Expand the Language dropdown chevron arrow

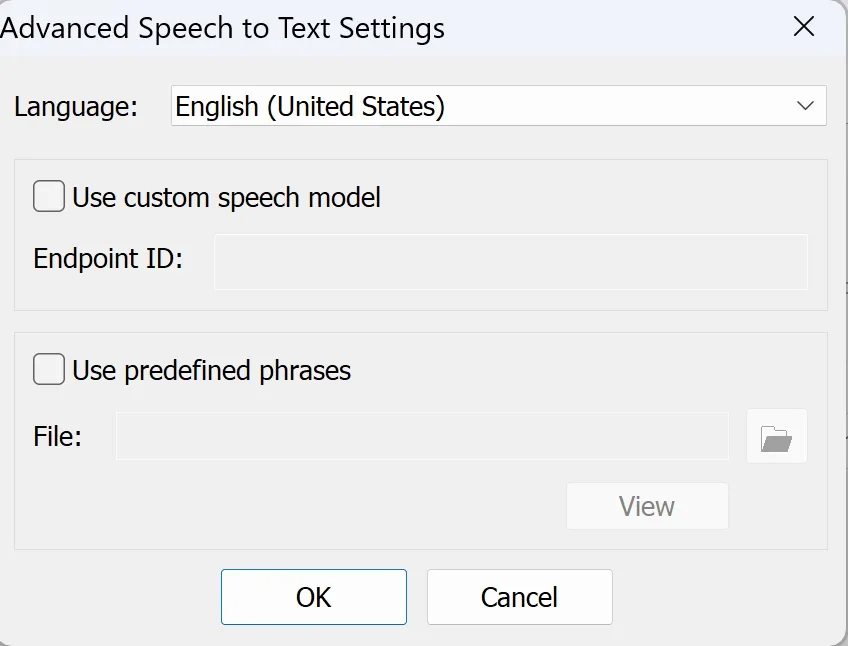click(805, 106)
